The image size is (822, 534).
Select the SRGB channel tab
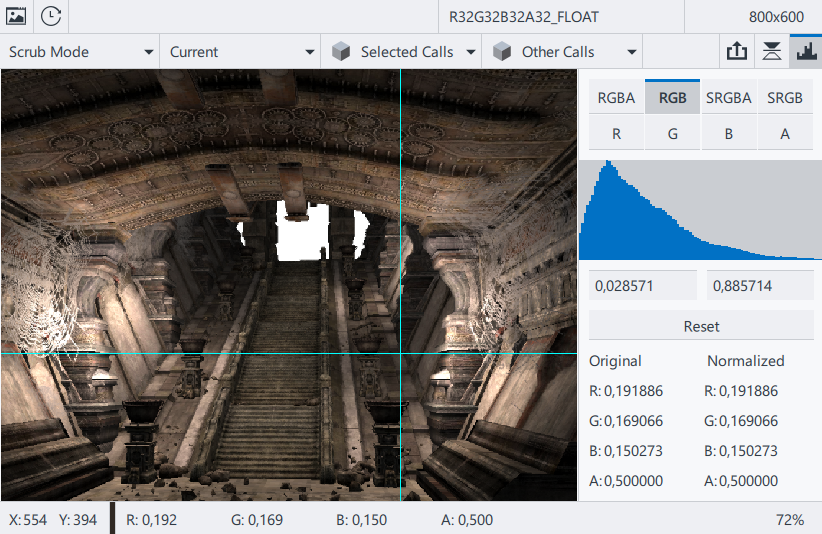point(785,97)
